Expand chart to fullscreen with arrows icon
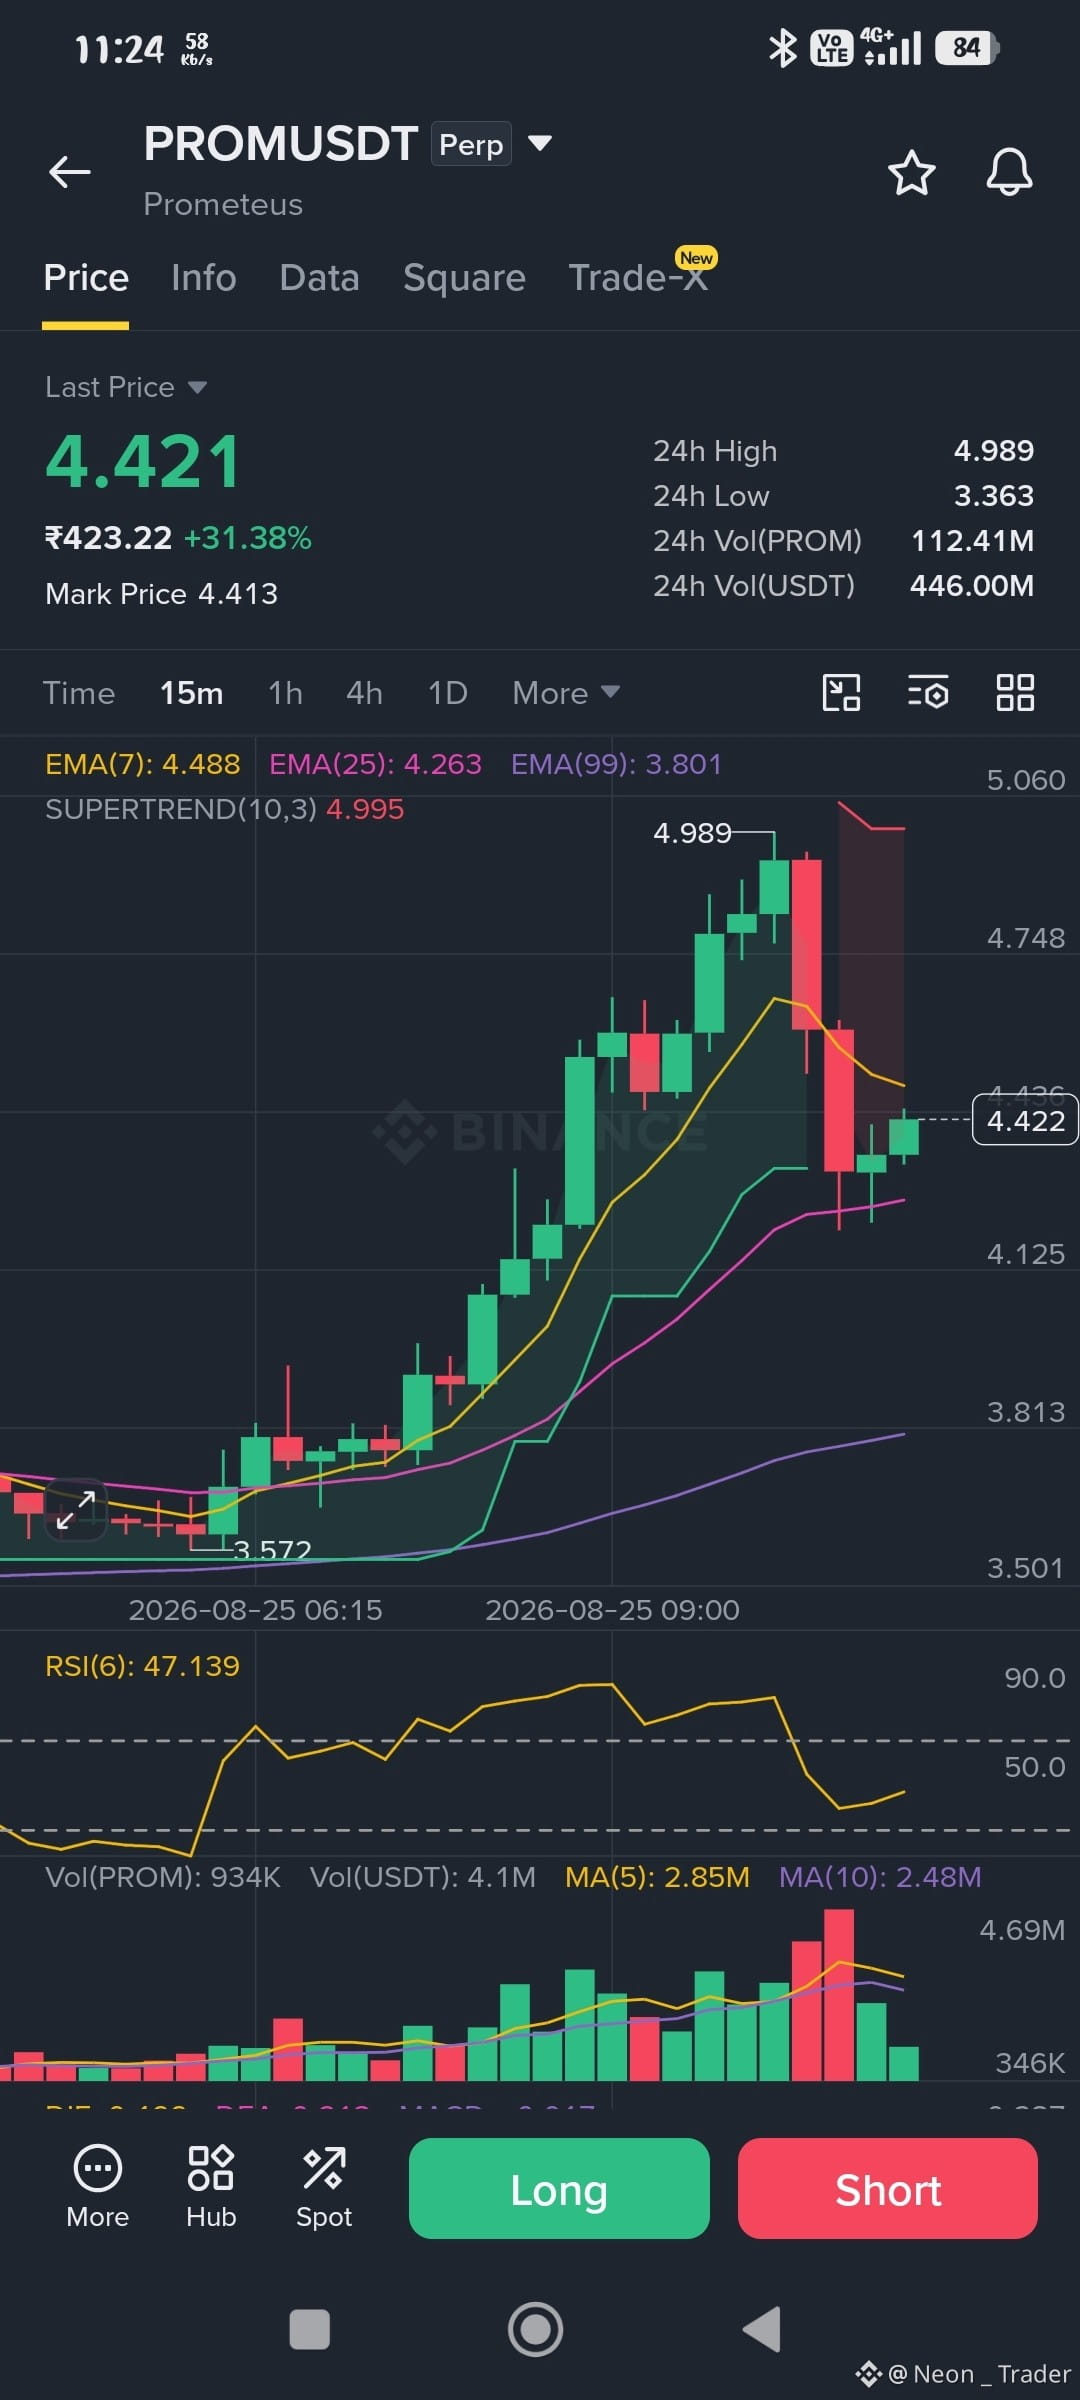Screen dimensions: 1080x2400 click(75, 1510)
